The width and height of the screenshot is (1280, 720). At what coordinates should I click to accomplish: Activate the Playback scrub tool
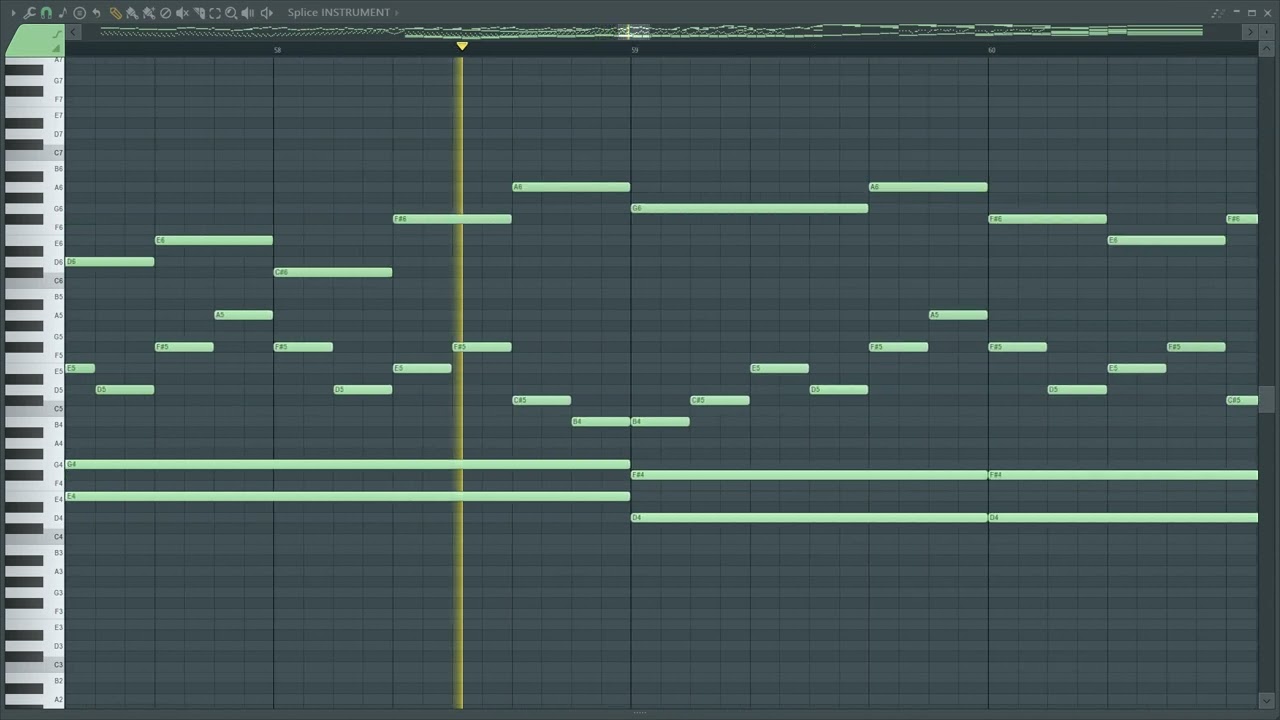click(248, 12)
